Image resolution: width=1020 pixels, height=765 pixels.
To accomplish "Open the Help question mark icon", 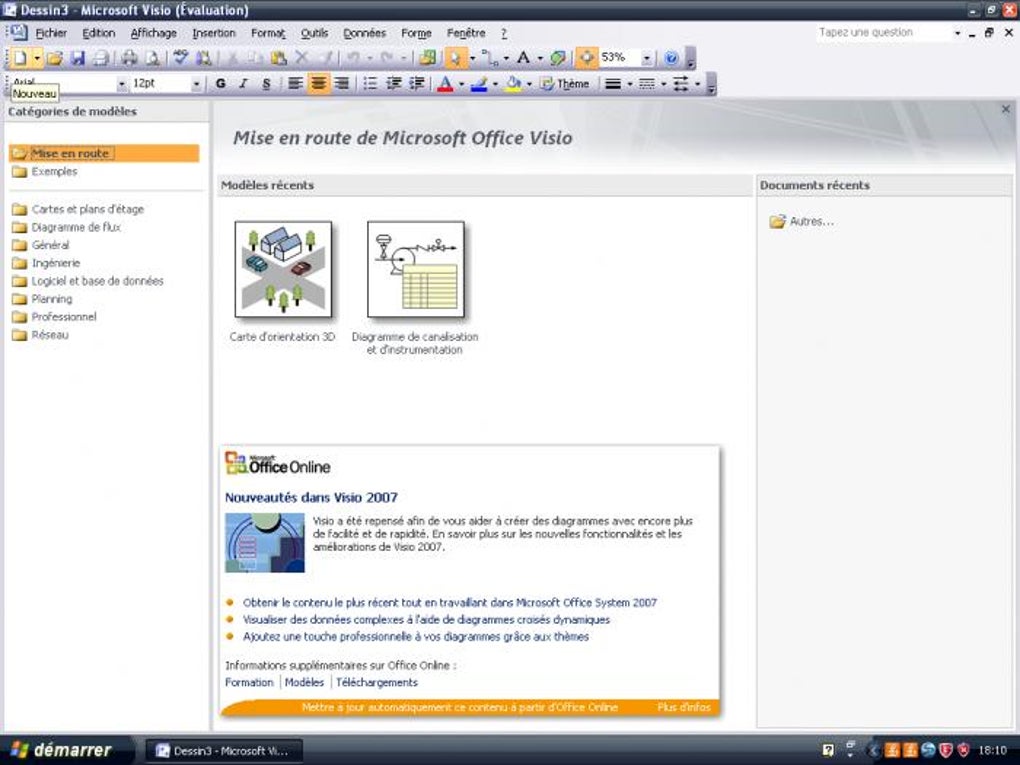I will (671, 58).
